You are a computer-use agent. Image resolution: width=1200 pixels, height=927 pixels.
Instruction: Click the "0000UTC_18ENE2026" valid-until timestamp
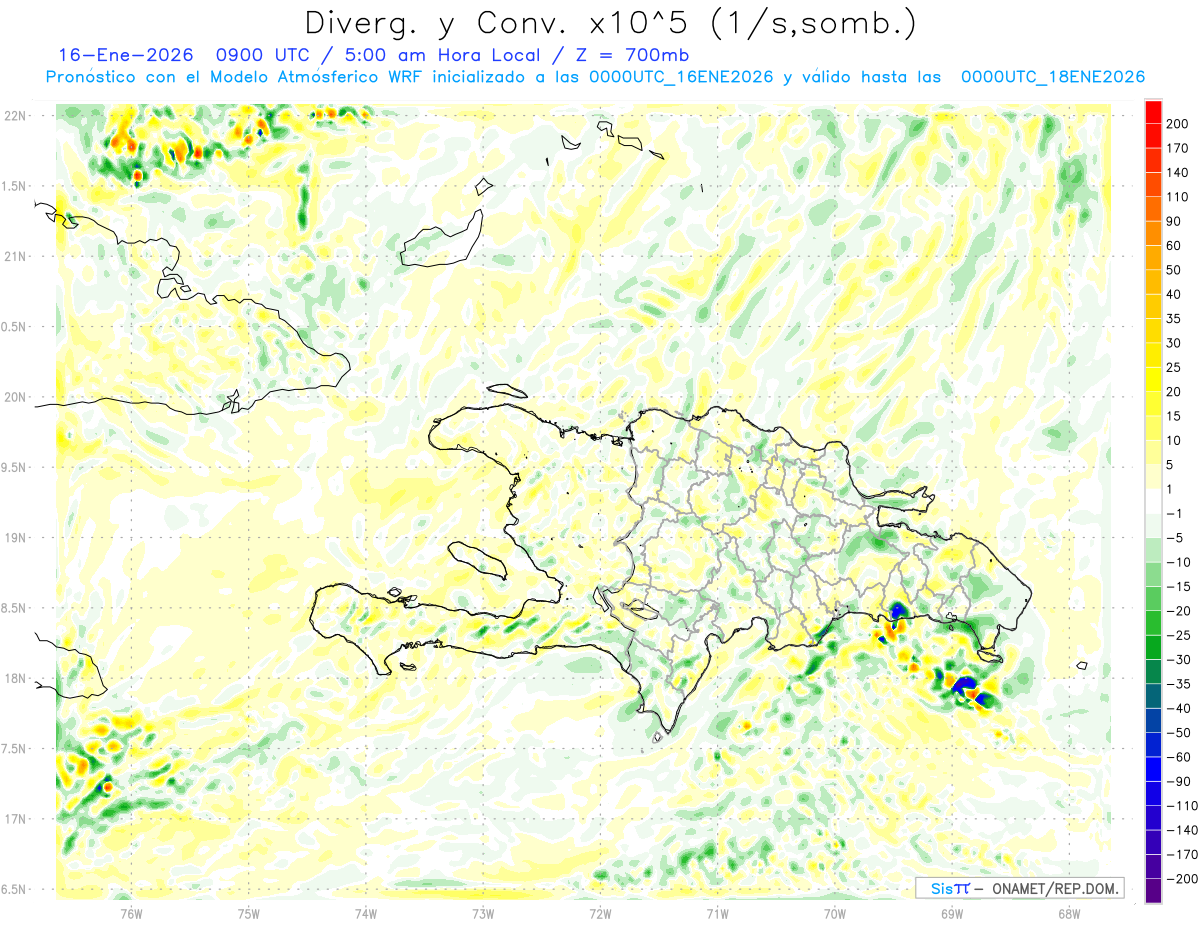pyautogui.click(x=1052, y=77)
